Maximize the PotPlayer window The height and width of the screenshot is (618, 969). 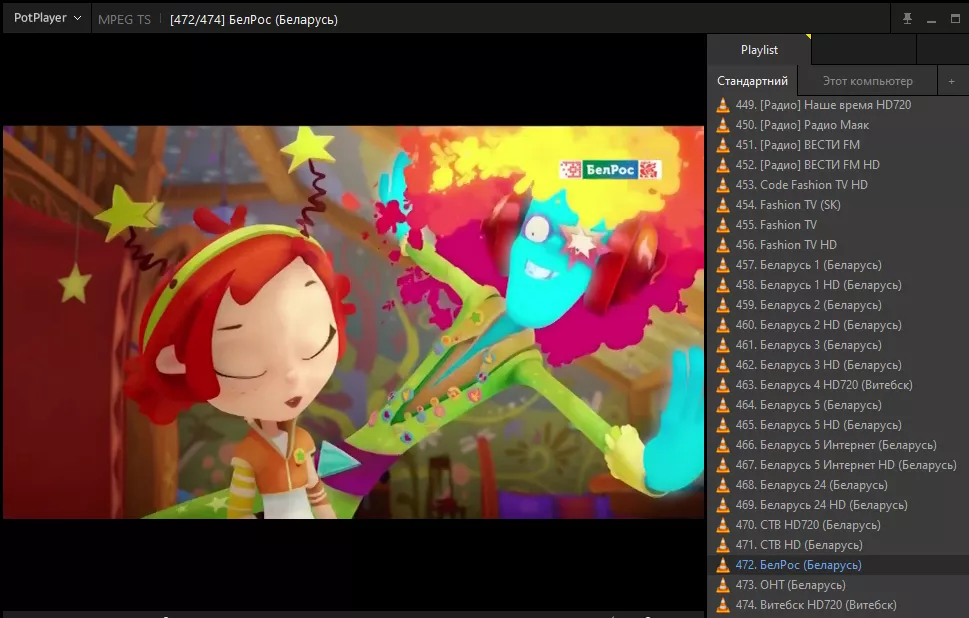pos(955,19)
